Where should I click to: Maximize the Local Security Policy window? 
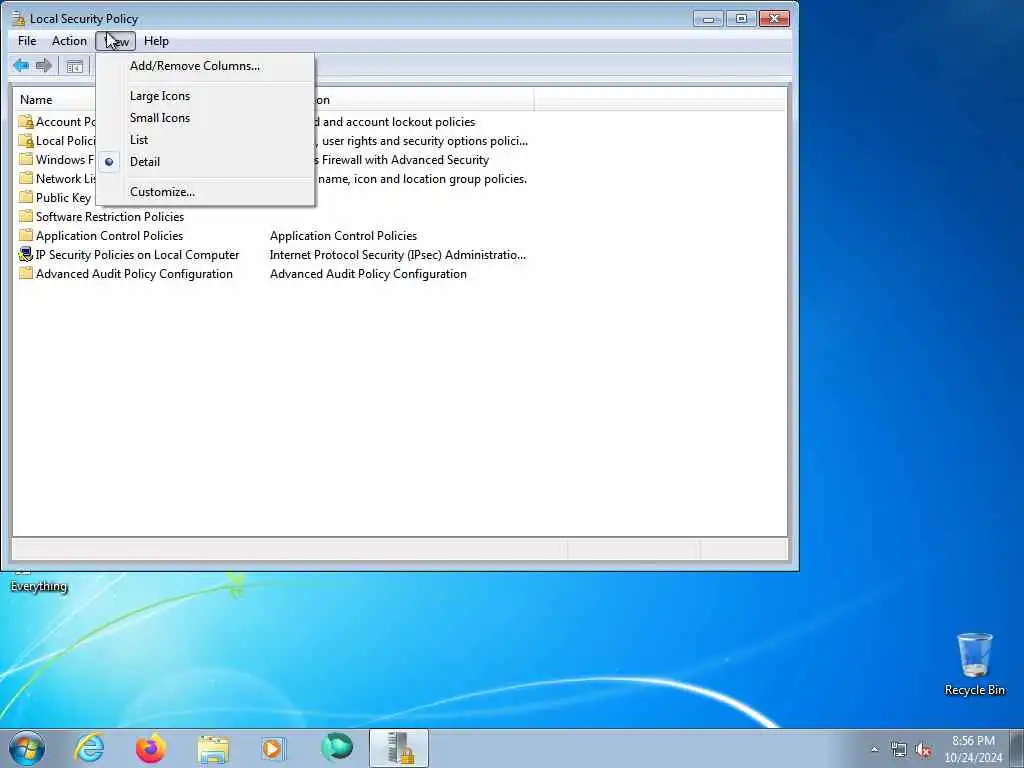click(741, 19)
